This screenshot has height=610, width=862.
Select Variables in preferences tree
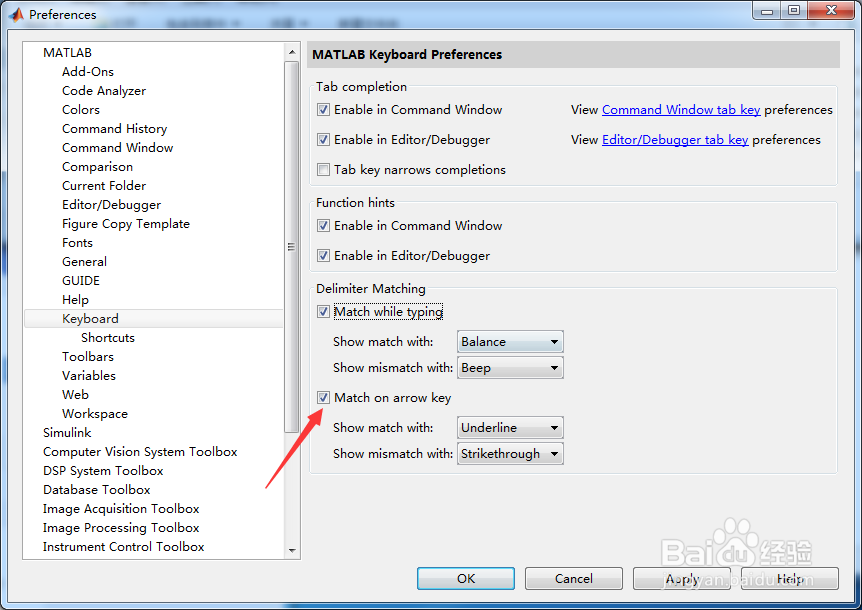coord(89,376)
